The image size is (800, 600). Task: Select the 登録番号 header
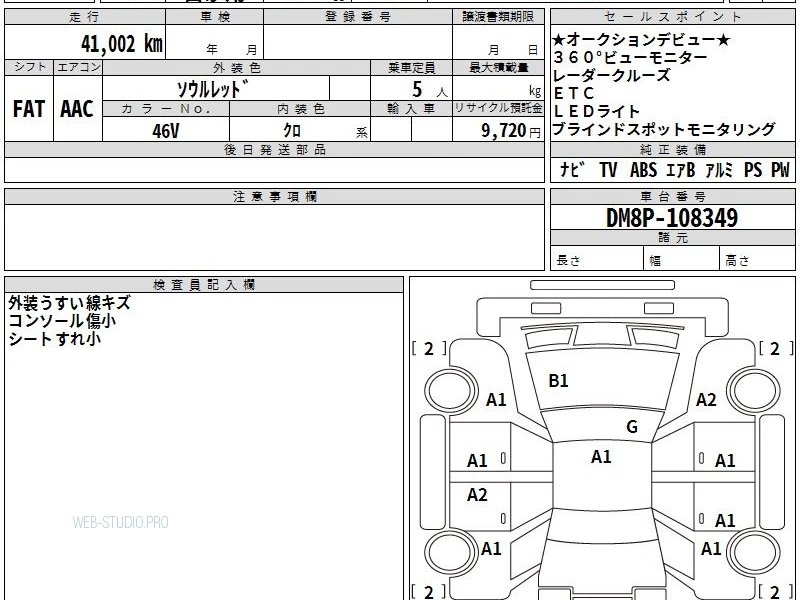pyautogui.click(x=358, y=17)
